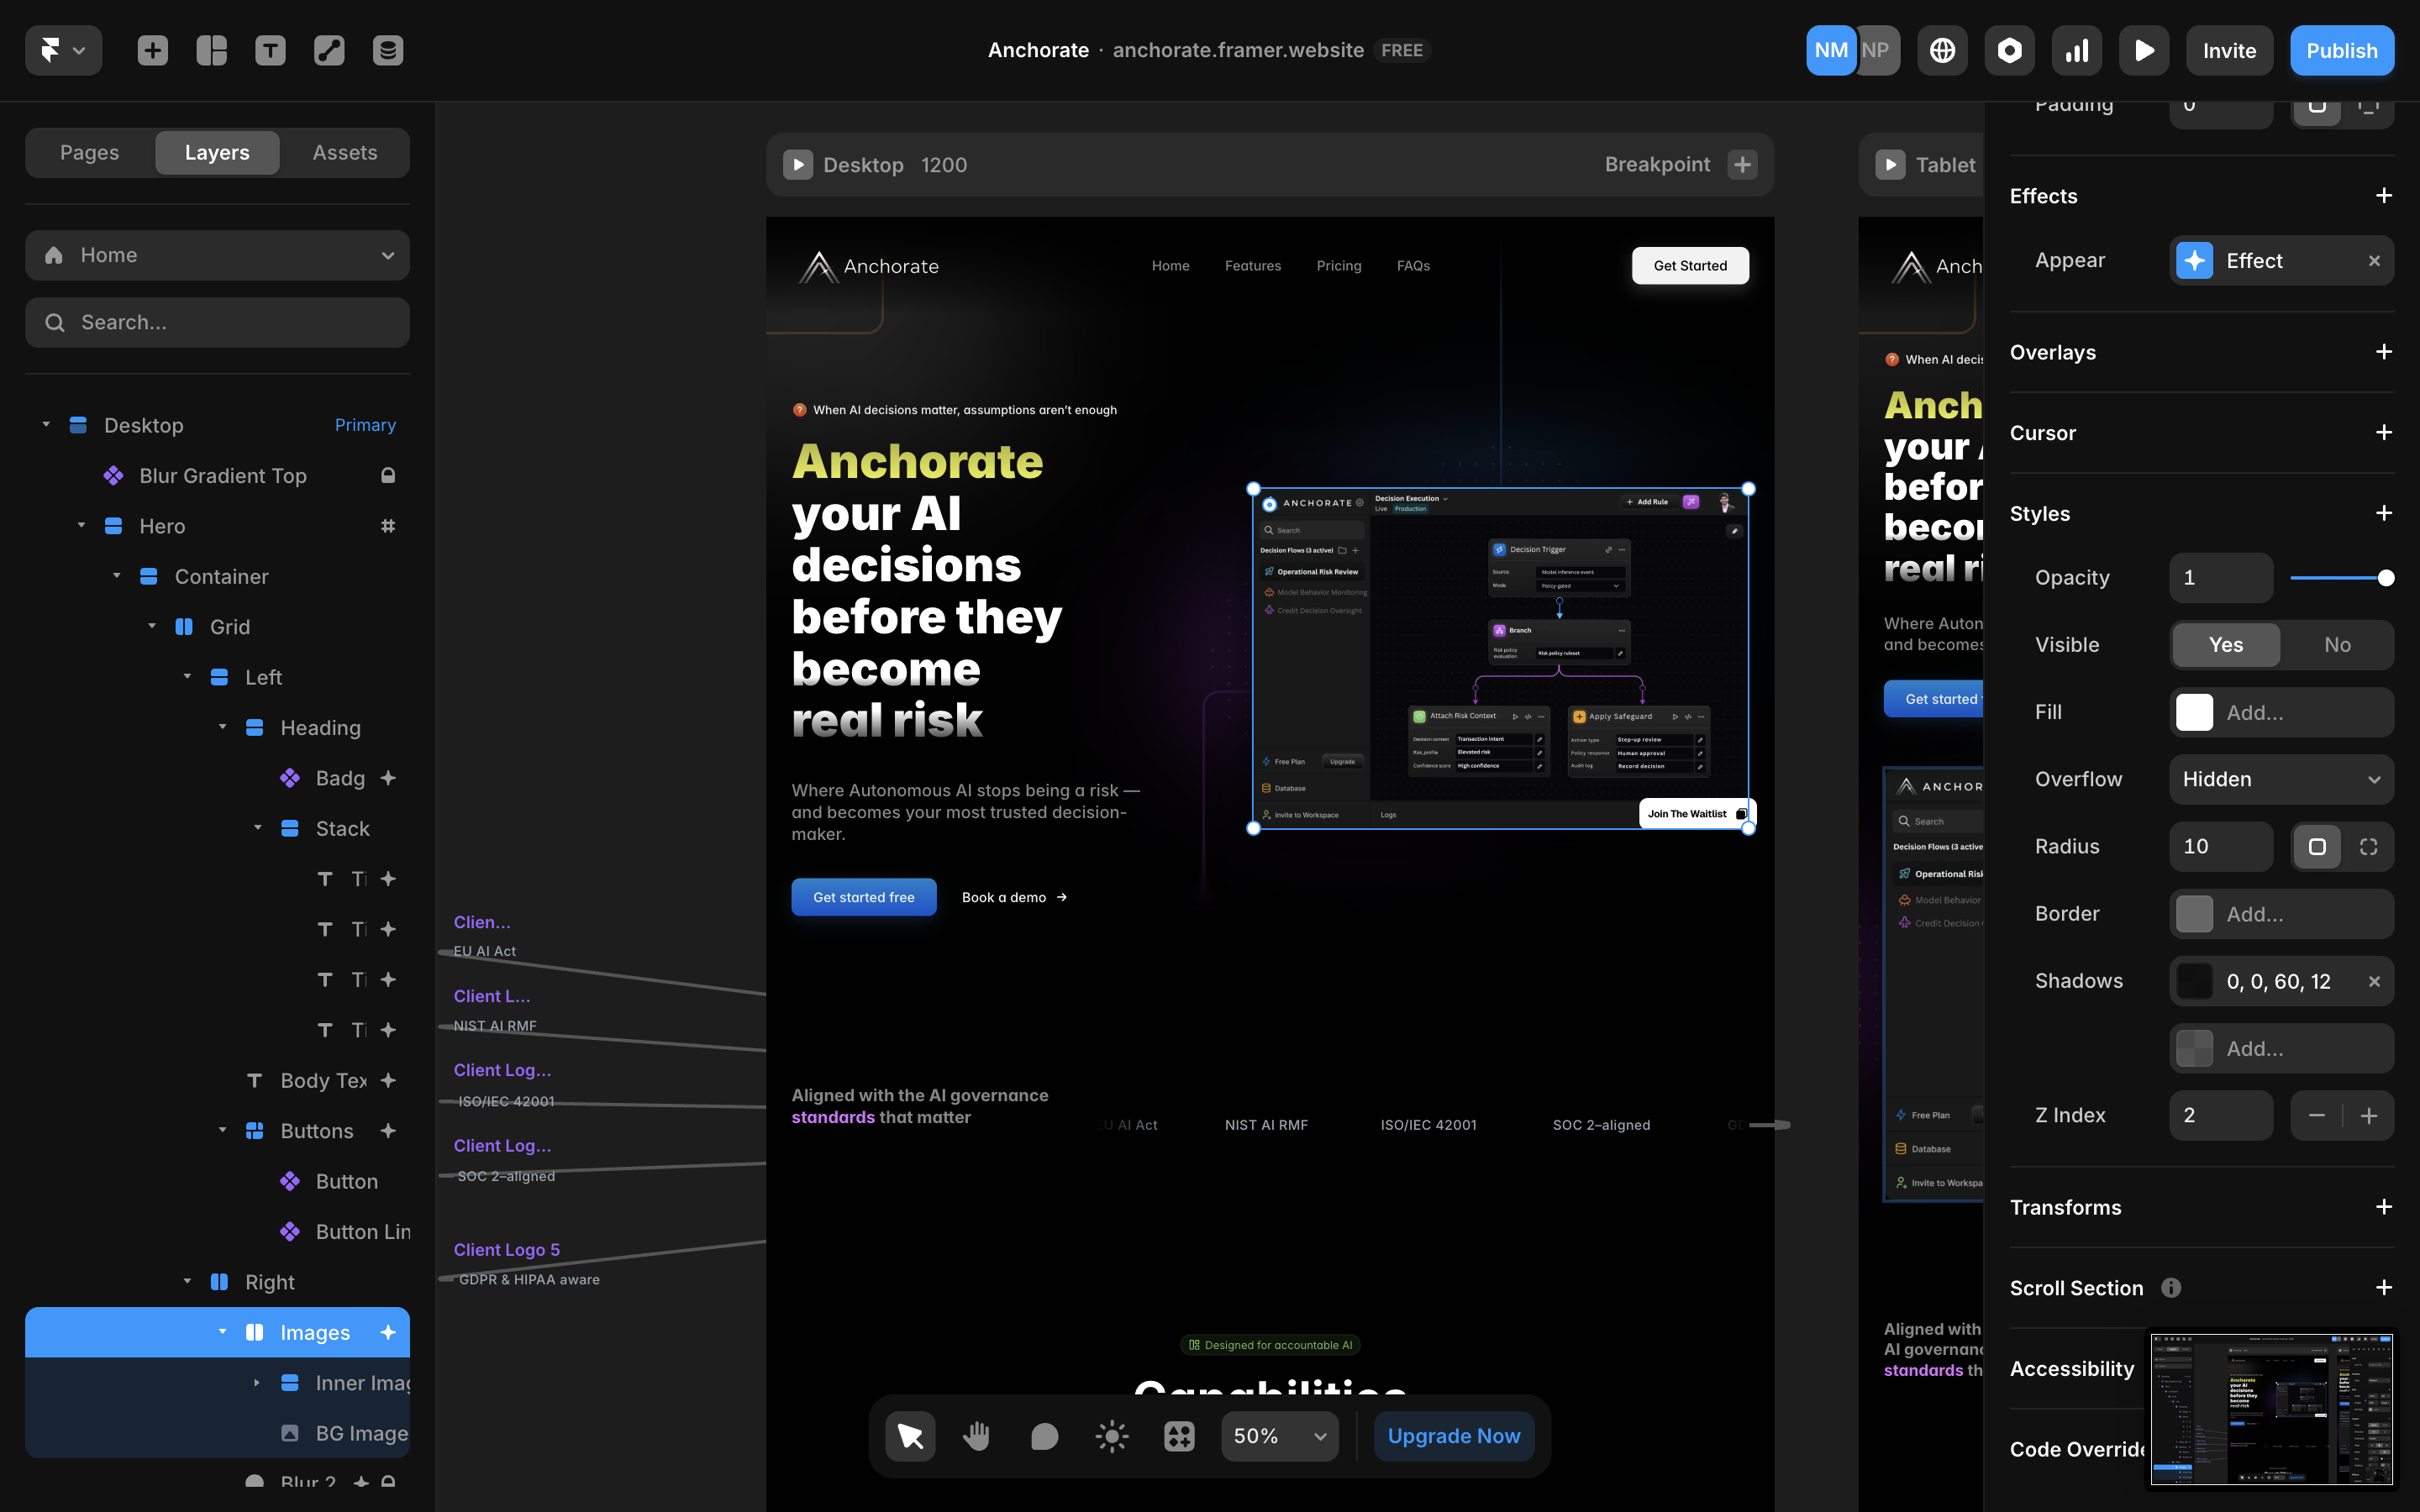2420x1512 pixels.
Task: Select the Text tool in the toolbar
Action: click(x=270, y=50)
